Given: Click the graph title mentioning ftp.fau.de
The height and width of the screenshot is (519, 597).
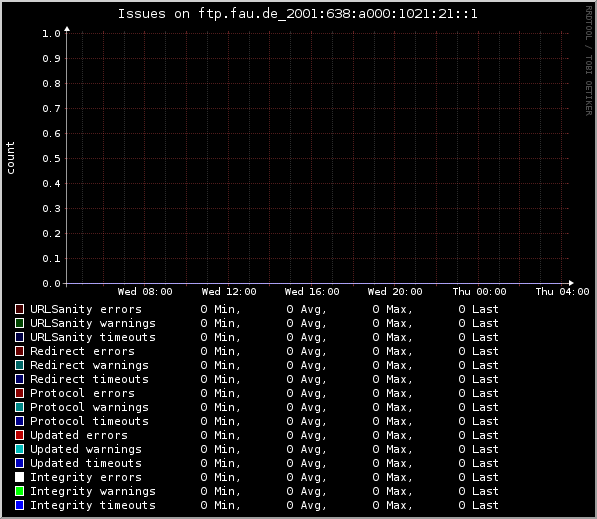Looking at the screenshot, I should [297, 14].
